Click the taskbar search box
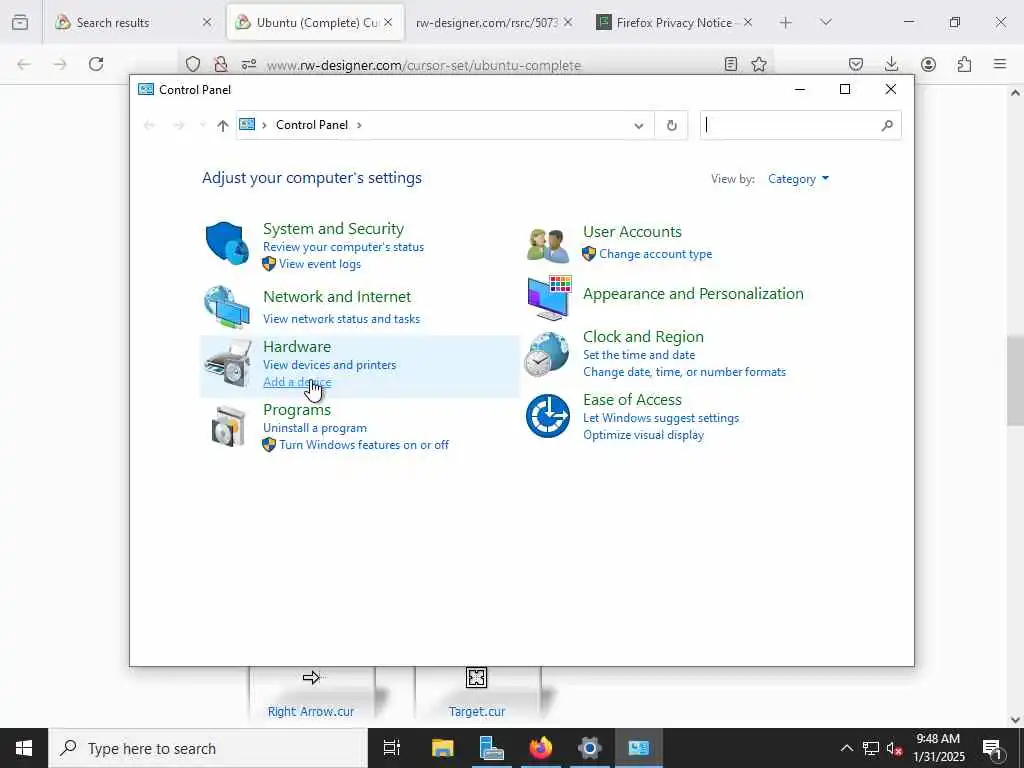1024x768 pixels. (x=208, y=748)
